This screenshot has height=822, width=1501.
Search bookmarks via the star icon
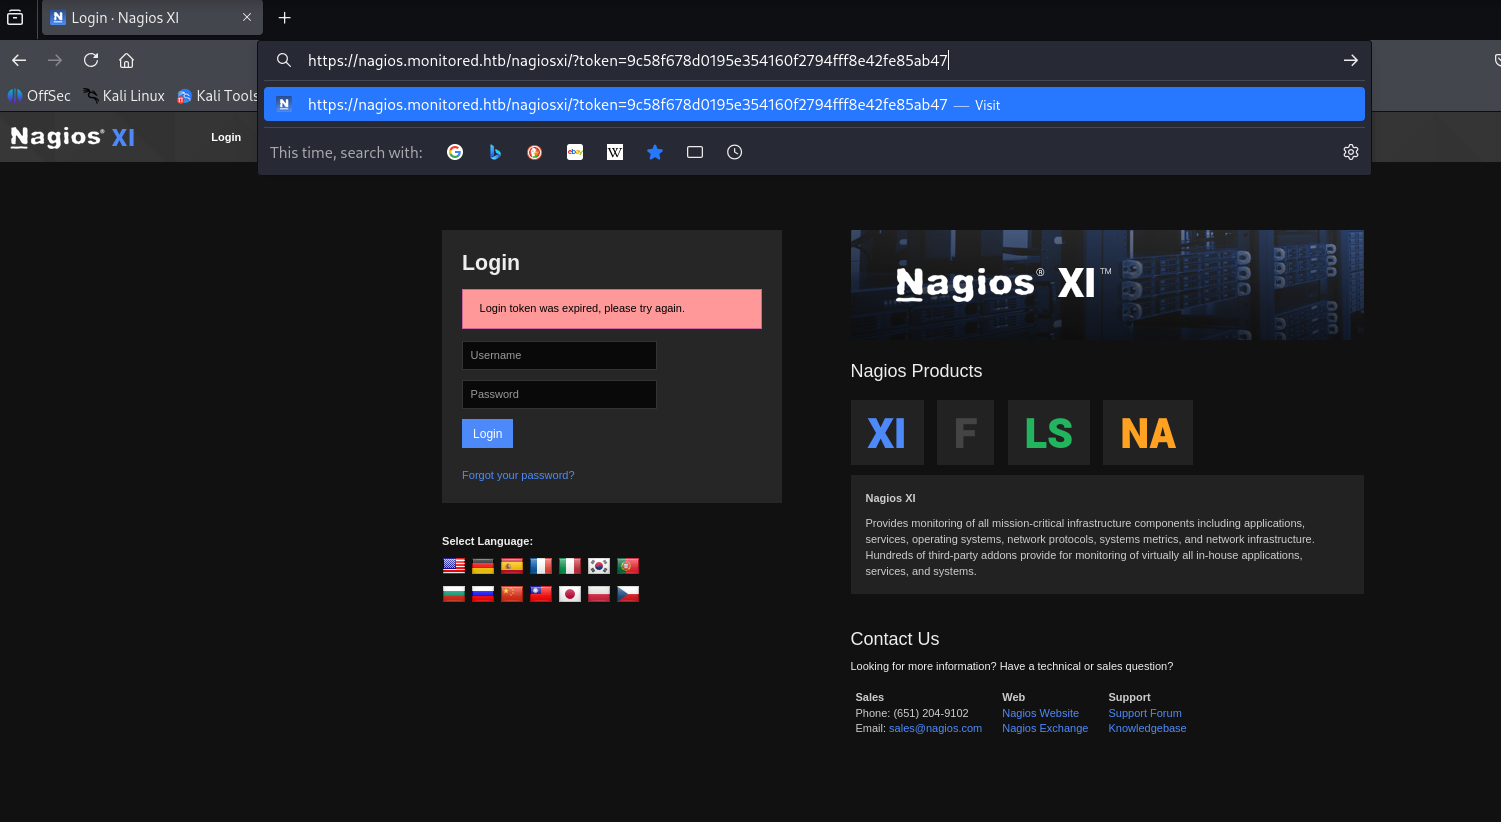655,152
